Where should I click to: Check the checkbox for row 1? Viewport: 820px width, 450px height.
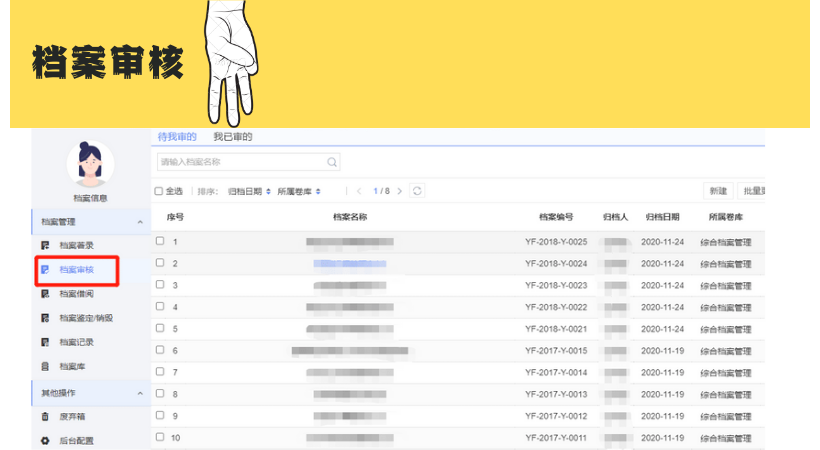160,241
